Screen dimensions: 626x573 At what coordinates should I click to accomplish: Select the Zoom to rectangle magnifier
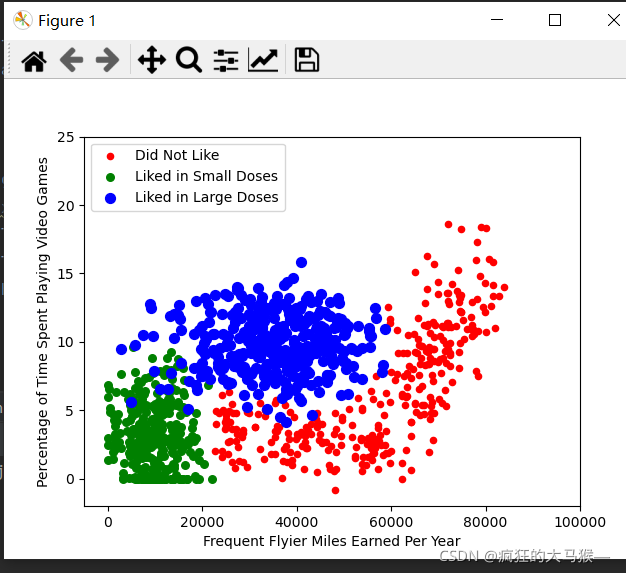point(188,60)
